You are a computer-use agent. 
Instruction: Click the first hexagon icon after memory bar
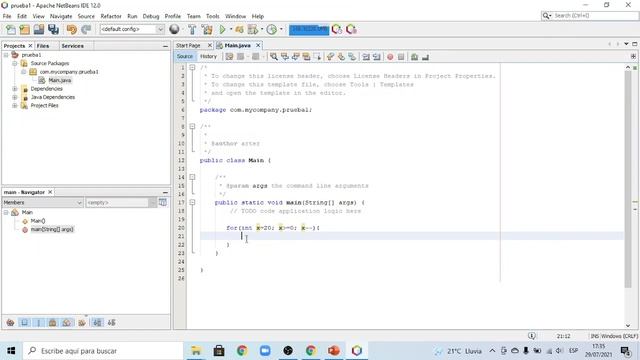[x=337, y=29]
